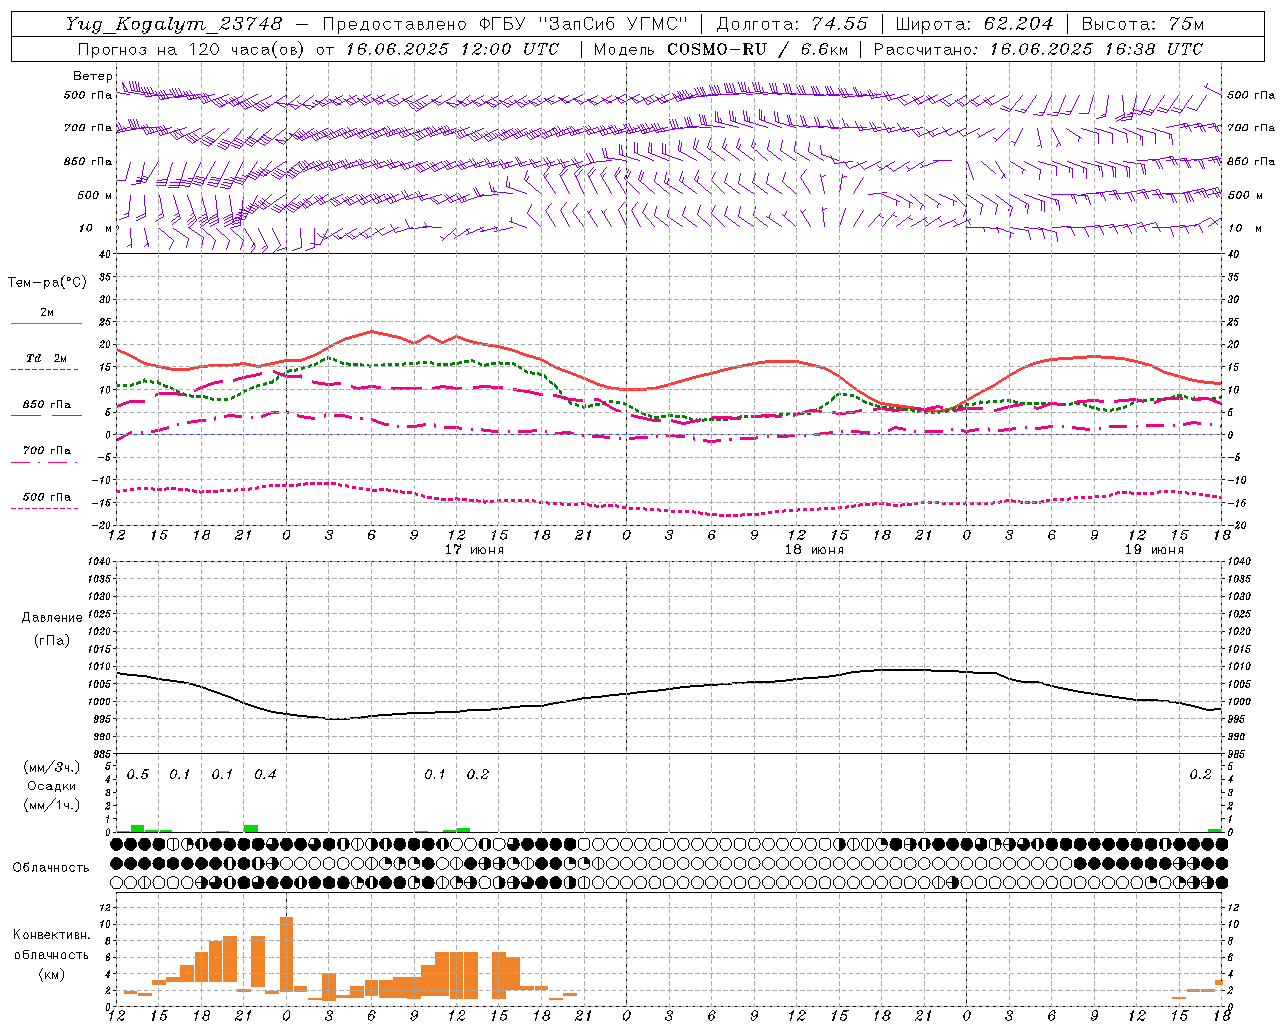Click the Давление panel label
The width and height of the screenshot is (1280, 1024).
click(x=52, y=618)
